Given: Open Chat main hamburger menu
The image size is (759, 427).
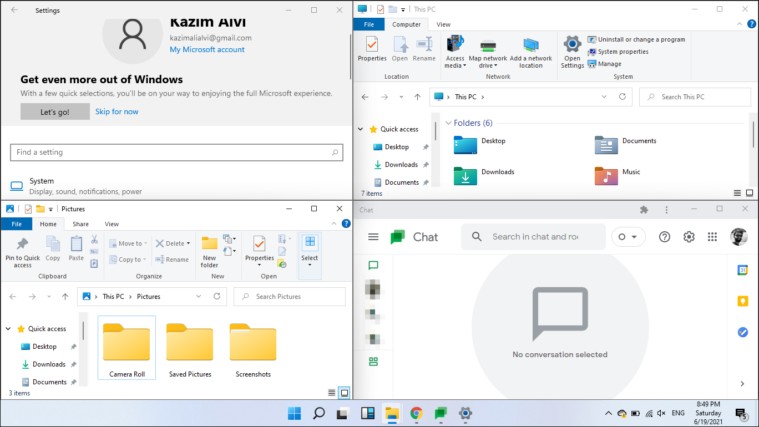Looking at the screenshot, I should point(373,237).
